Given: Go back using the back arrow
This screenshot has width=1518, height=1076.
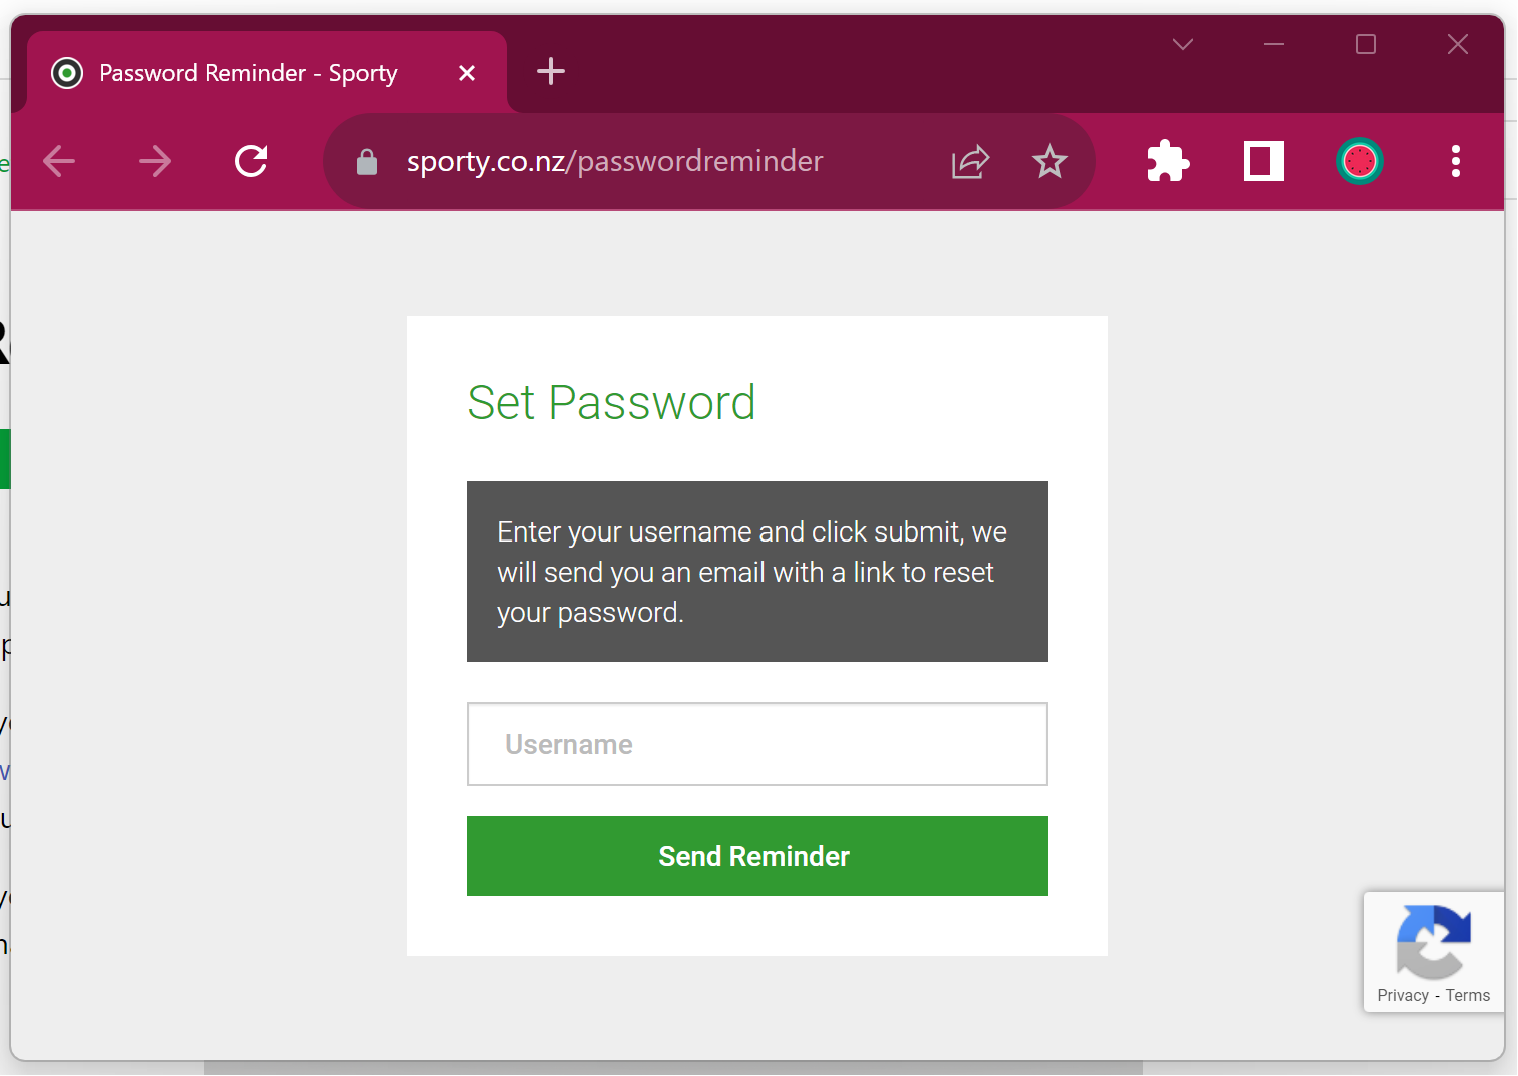Looking at the screenshot, I should (59, 161).
